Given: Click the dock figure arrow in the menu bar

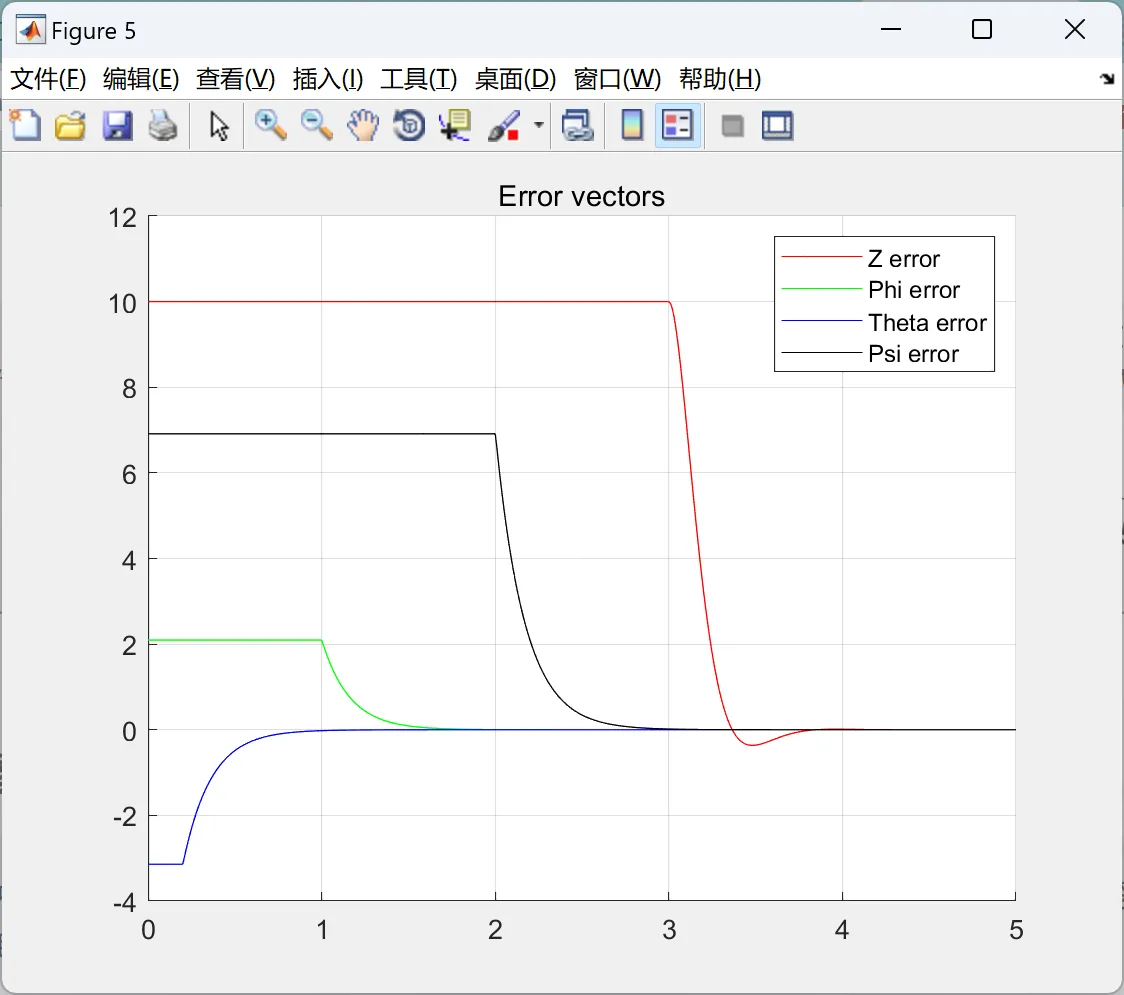Looking at the screenshot, I should coord(1107,79).
